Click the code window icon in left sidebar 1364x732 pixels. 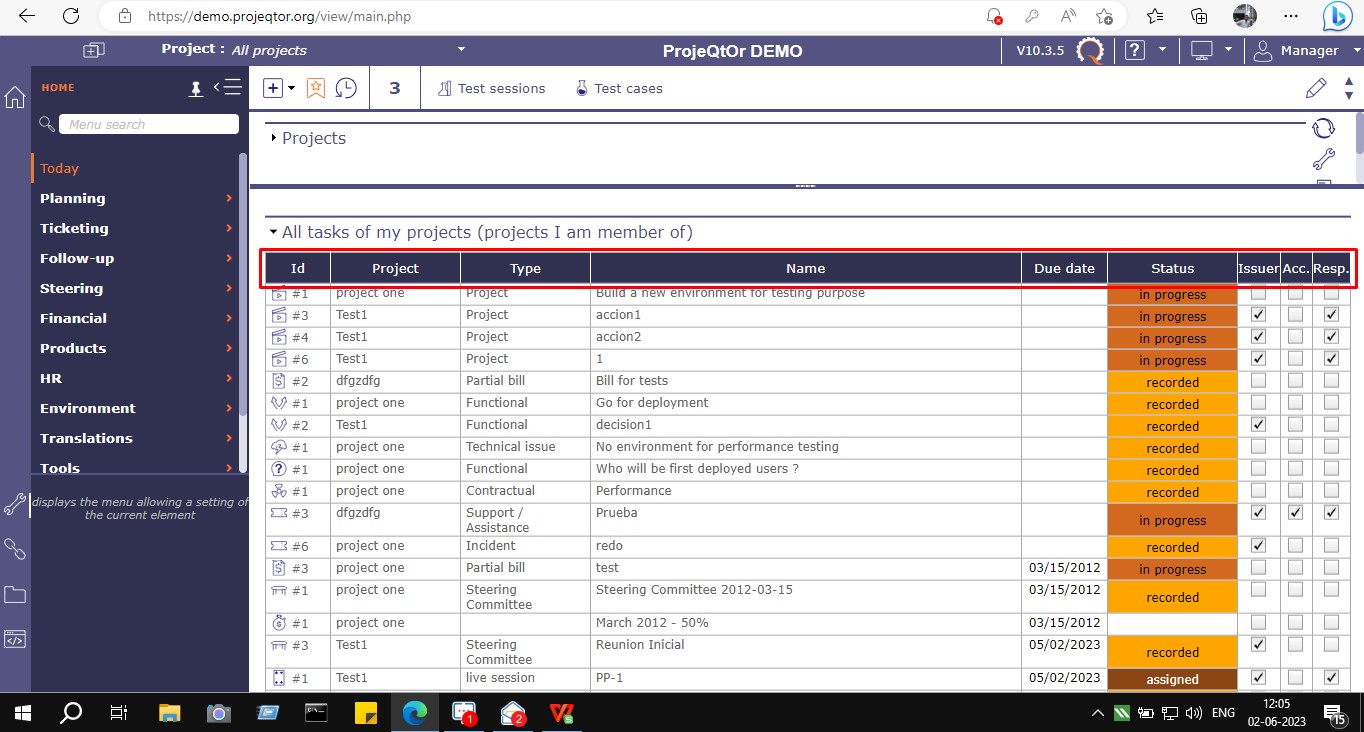(x=15, y=640)
